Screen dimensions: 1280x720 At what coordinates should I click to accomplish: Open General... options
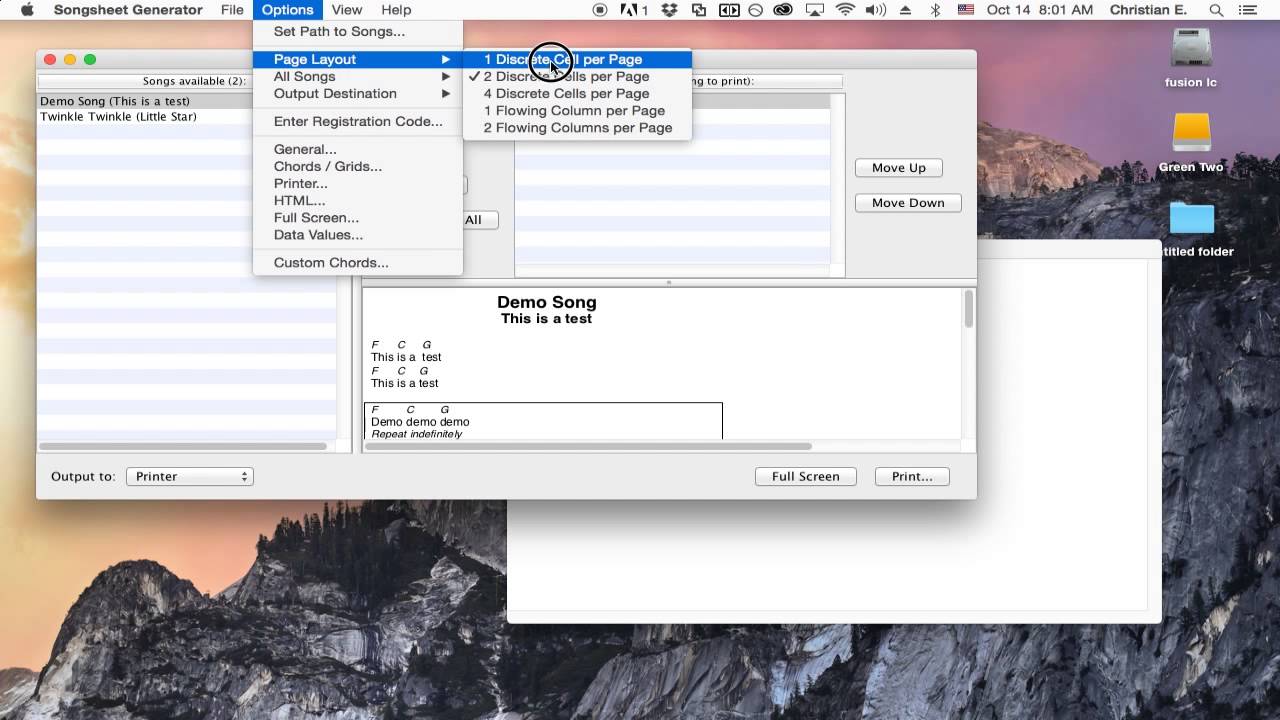click(358, 150)
